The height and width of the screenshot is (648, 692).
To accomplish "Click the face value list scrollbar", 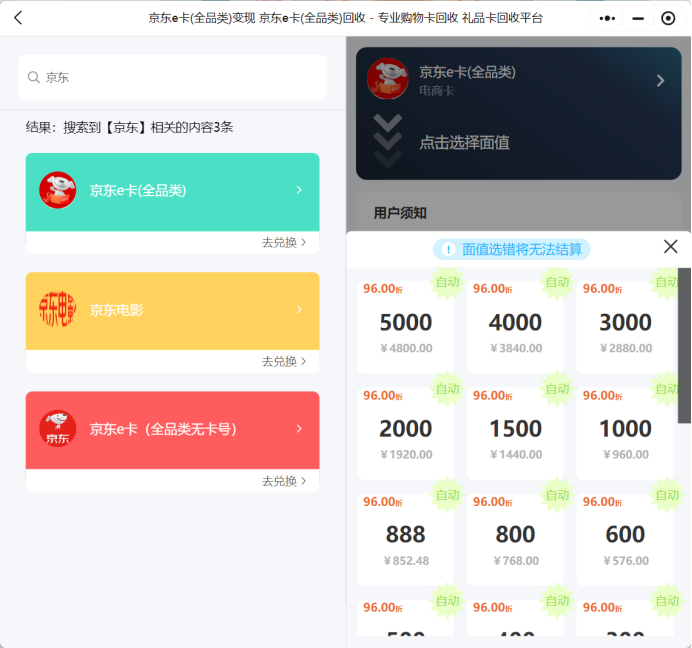I will (684, 345).
